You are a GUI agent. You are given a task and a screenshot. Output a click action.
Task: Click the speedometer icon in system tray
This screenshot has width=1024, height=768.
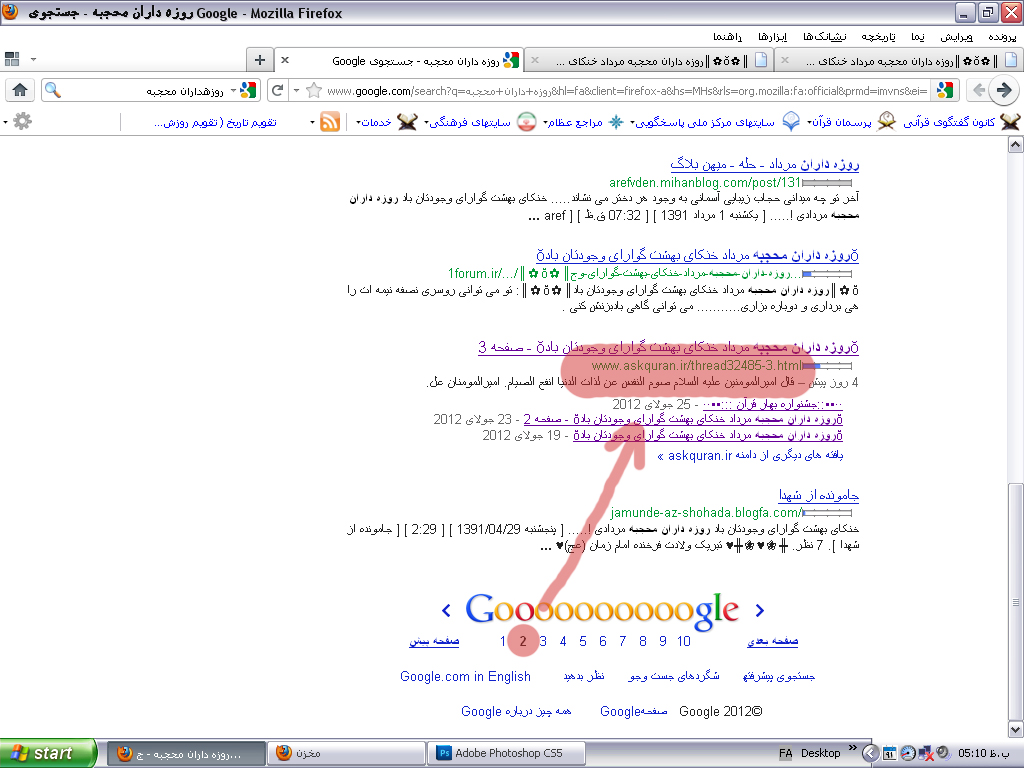tap(908, 753)
